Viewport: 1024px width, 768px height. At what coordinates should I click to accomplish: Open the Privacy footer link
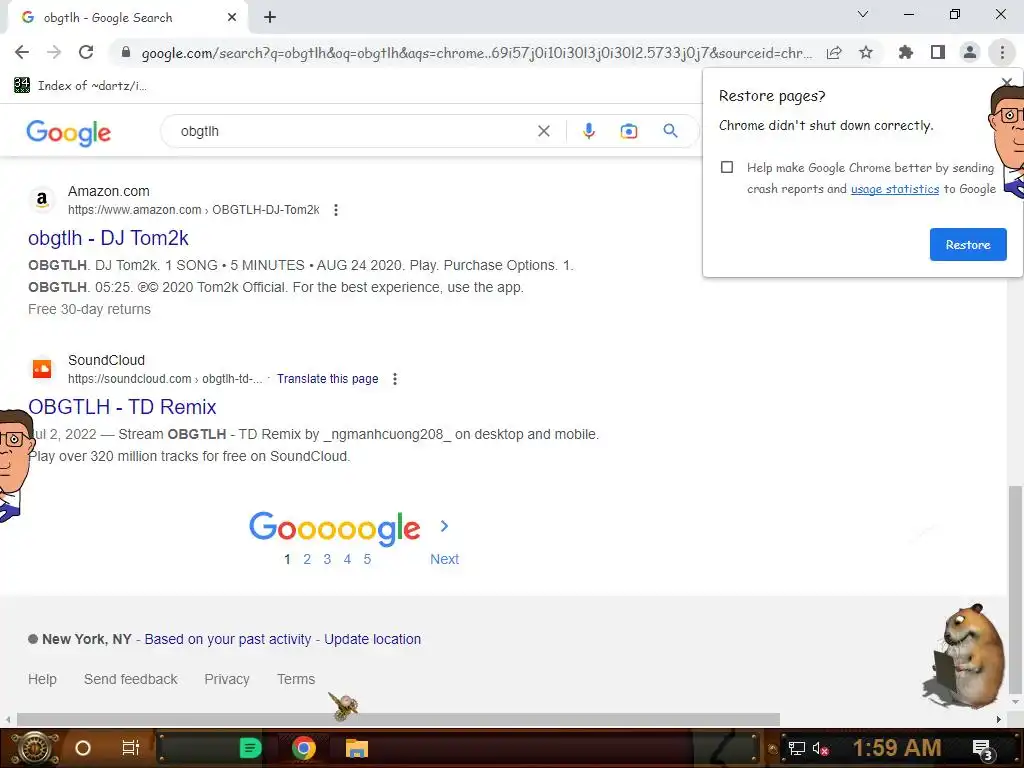[227, 679]
